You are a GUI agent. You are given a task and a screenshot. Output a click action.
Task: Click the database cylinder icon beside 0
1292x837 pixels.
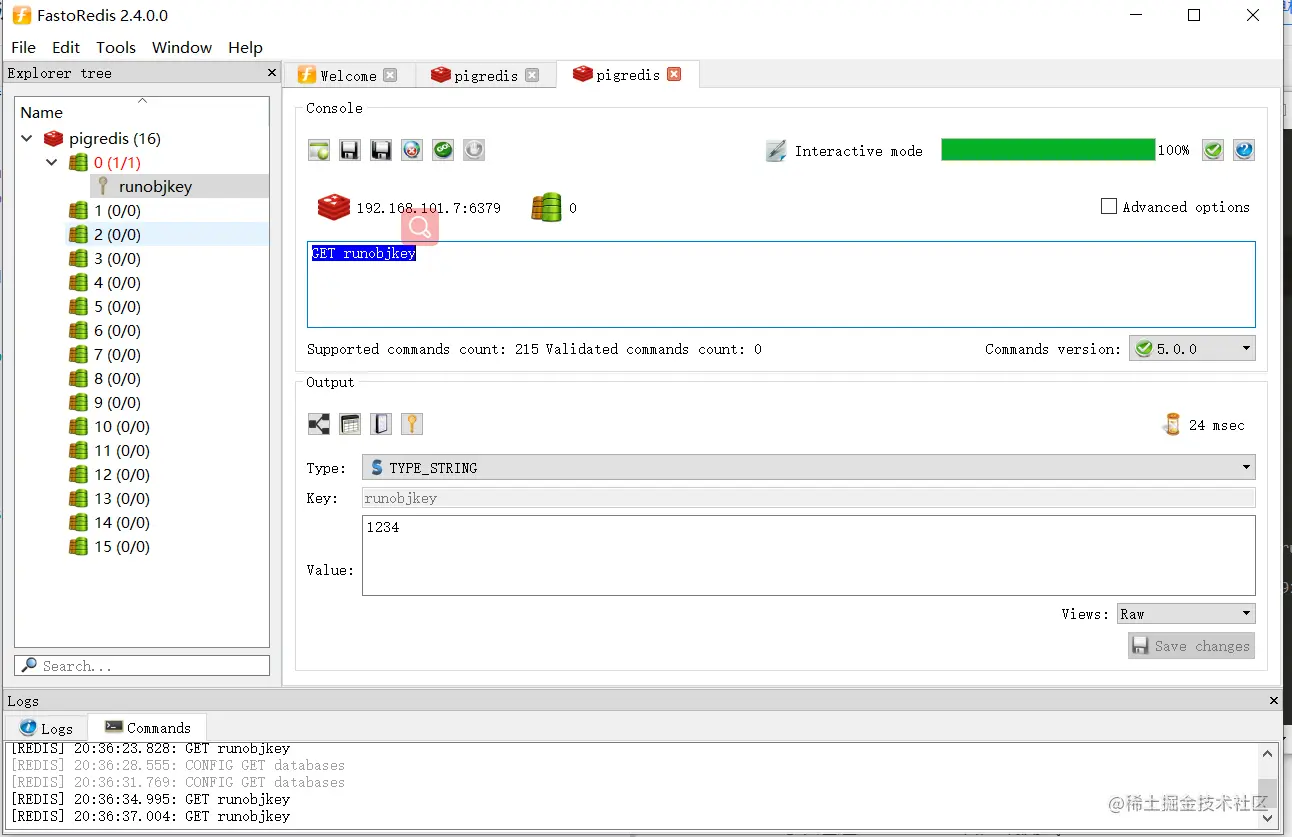coord(546,207)
